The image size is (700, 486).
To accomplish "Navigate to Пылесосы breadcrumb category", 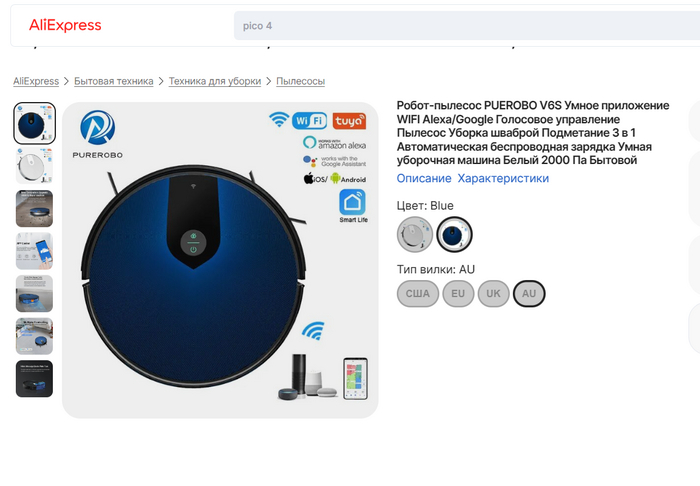I will tap(300, 81).
